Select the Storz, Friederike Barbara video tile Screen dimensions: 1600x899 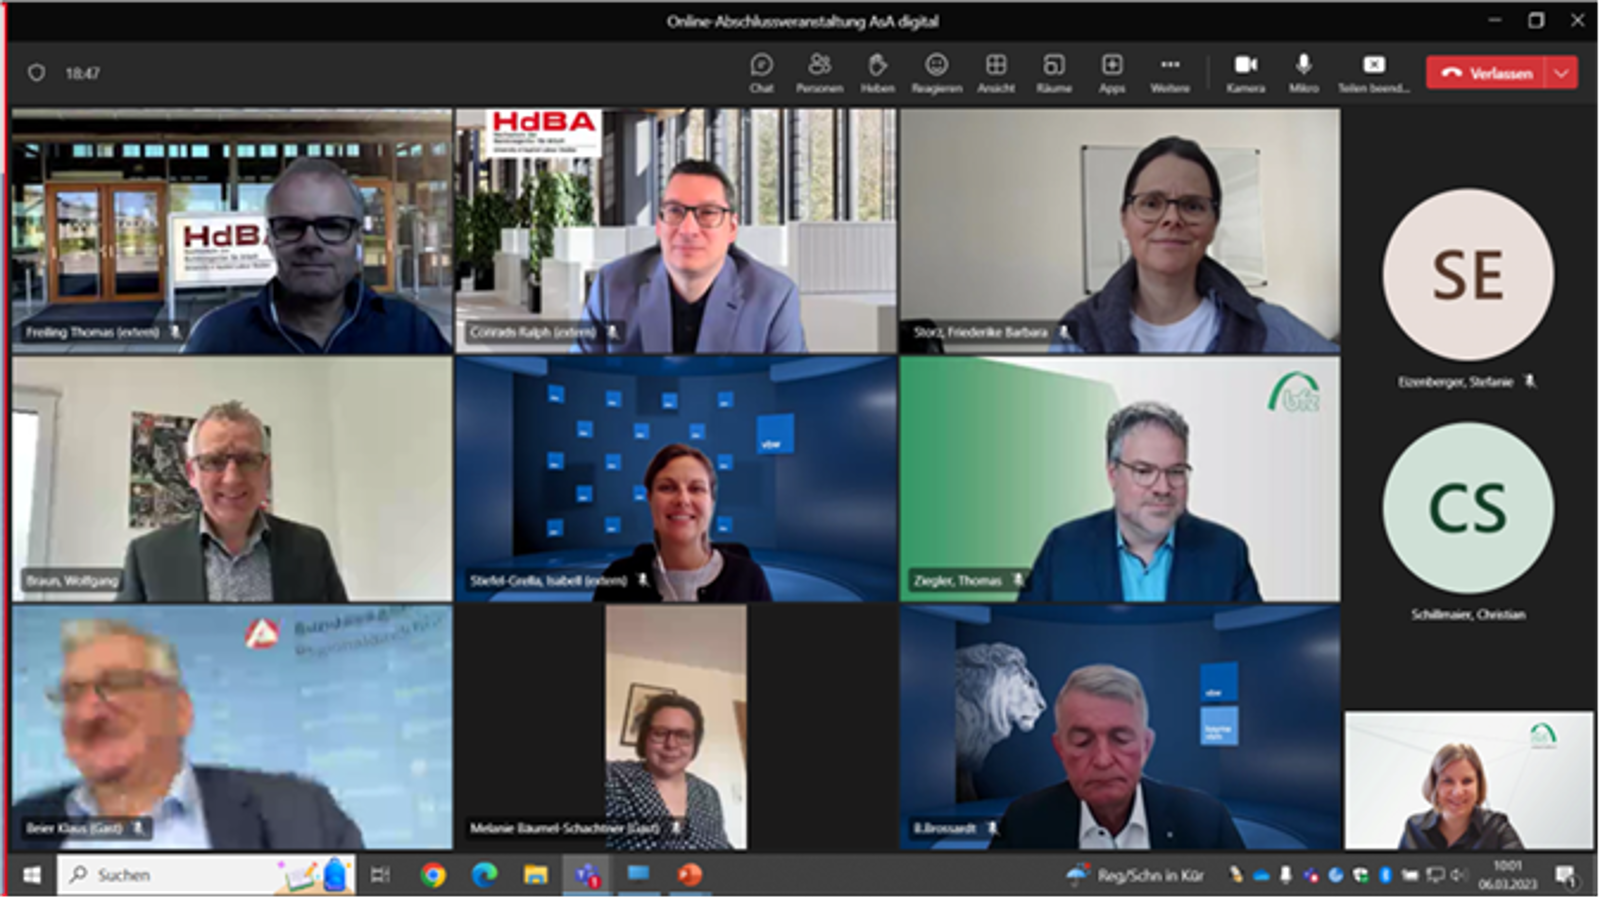pos(1120,231)
